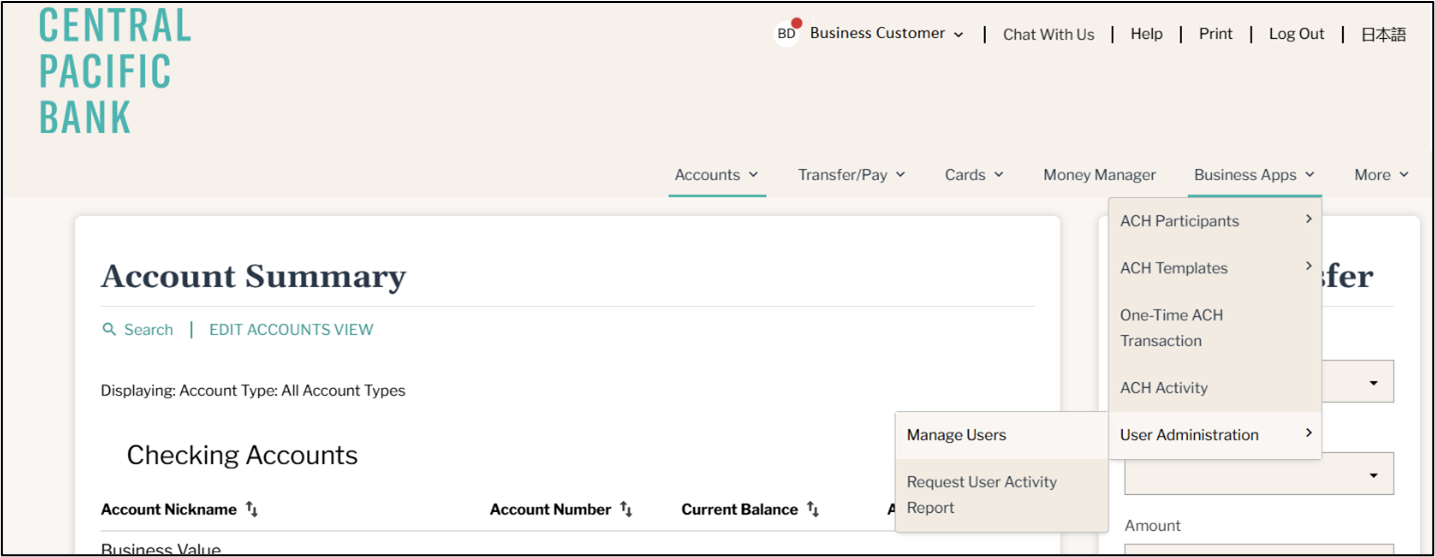
Task: Click the Current Balance column header
Action: tap(739, 510)
